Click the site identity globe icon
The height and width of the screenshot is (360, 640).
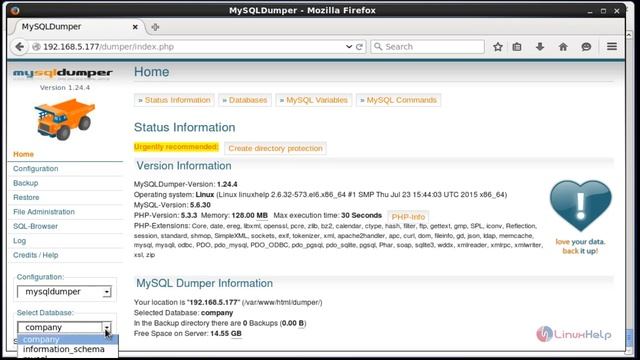click(36, 47)
